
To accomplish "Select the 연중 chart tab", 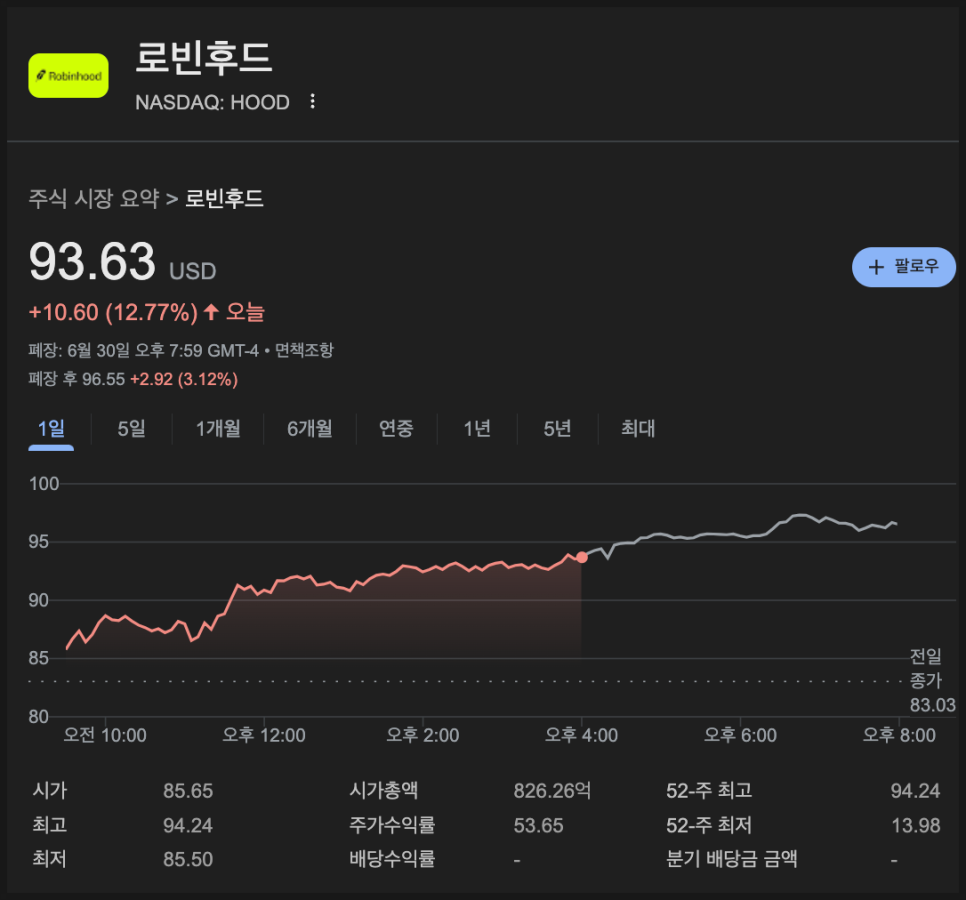I will pos(396,429).
